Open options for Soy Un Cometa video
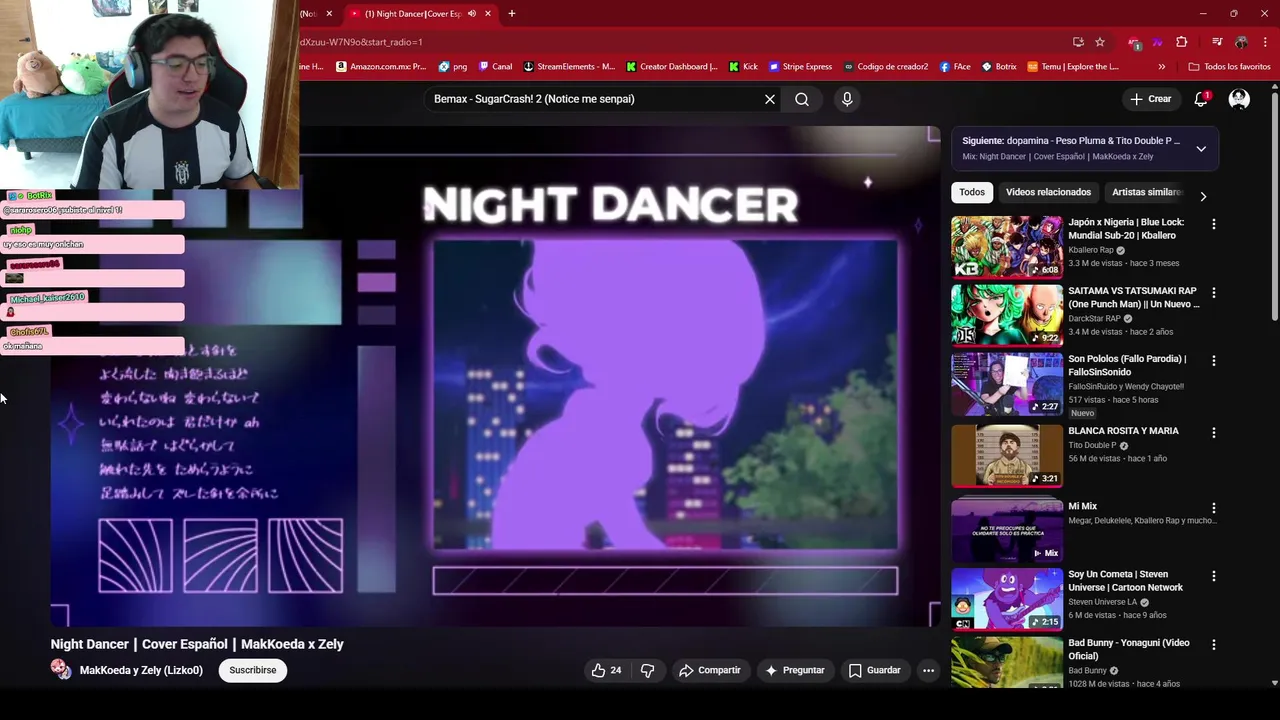 1214,576
